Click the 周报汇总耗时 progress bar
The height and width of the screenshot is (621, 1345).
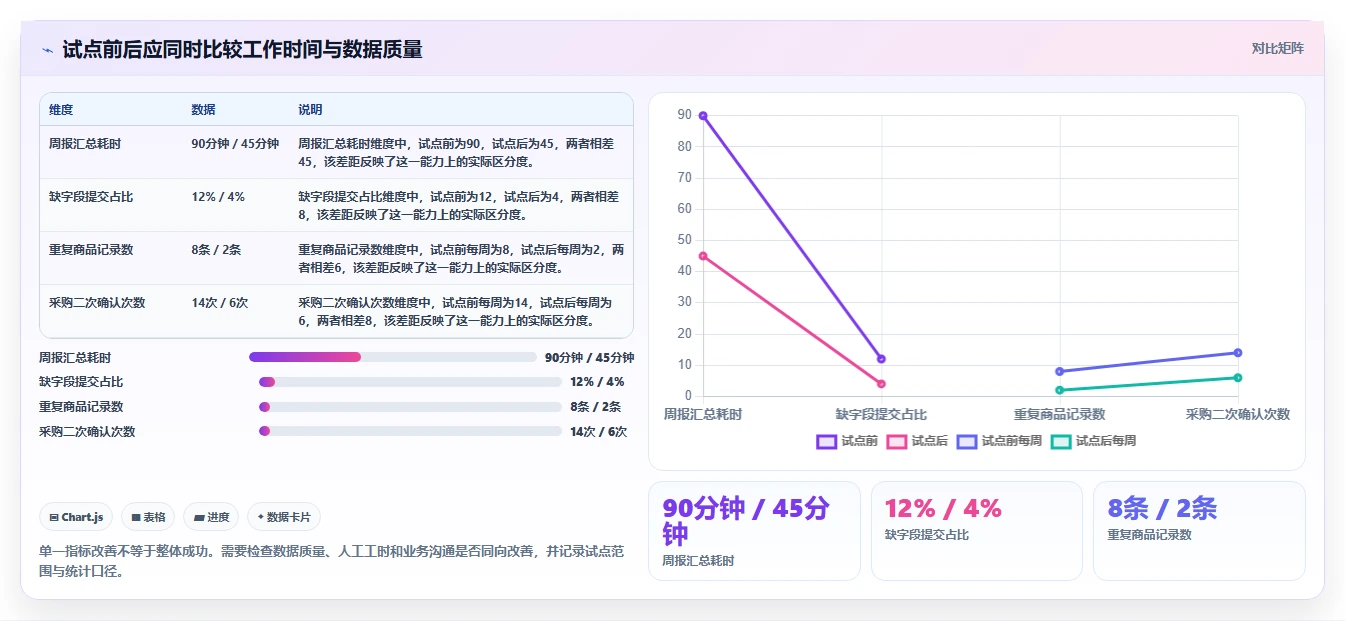click(393, 357)
